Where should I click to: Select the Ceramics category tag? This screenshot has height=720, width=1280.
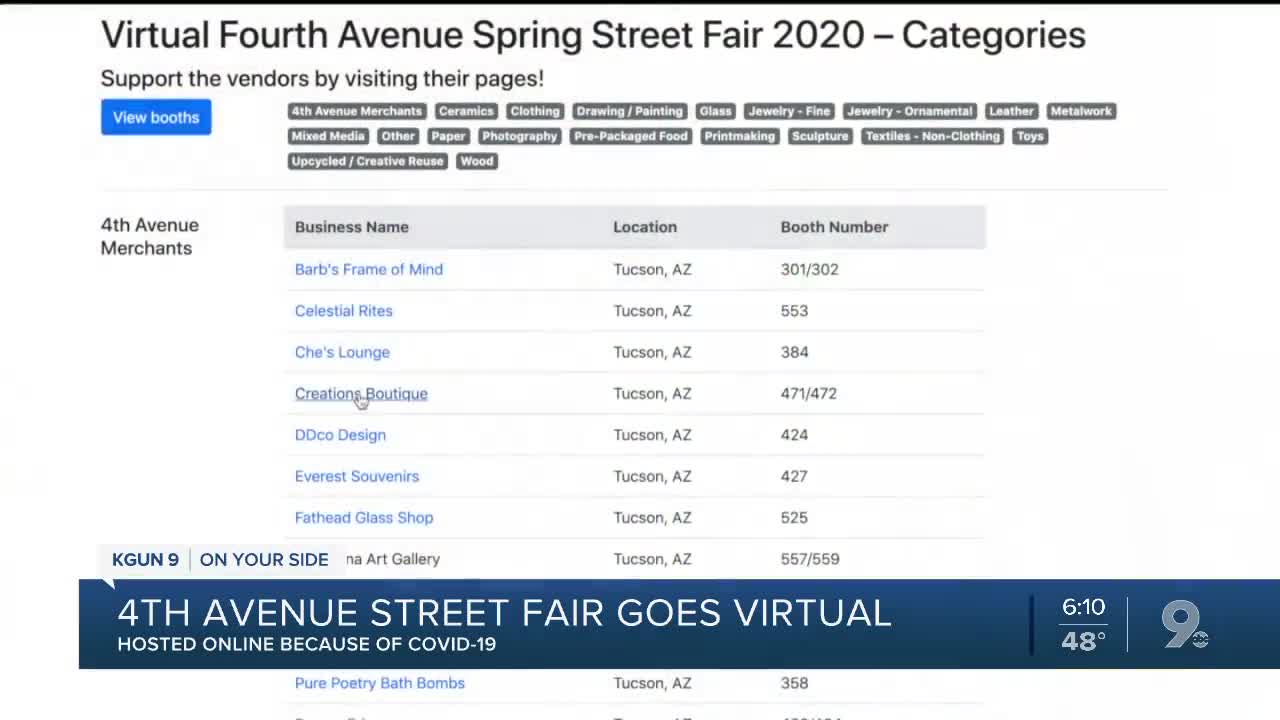(466, 111)
